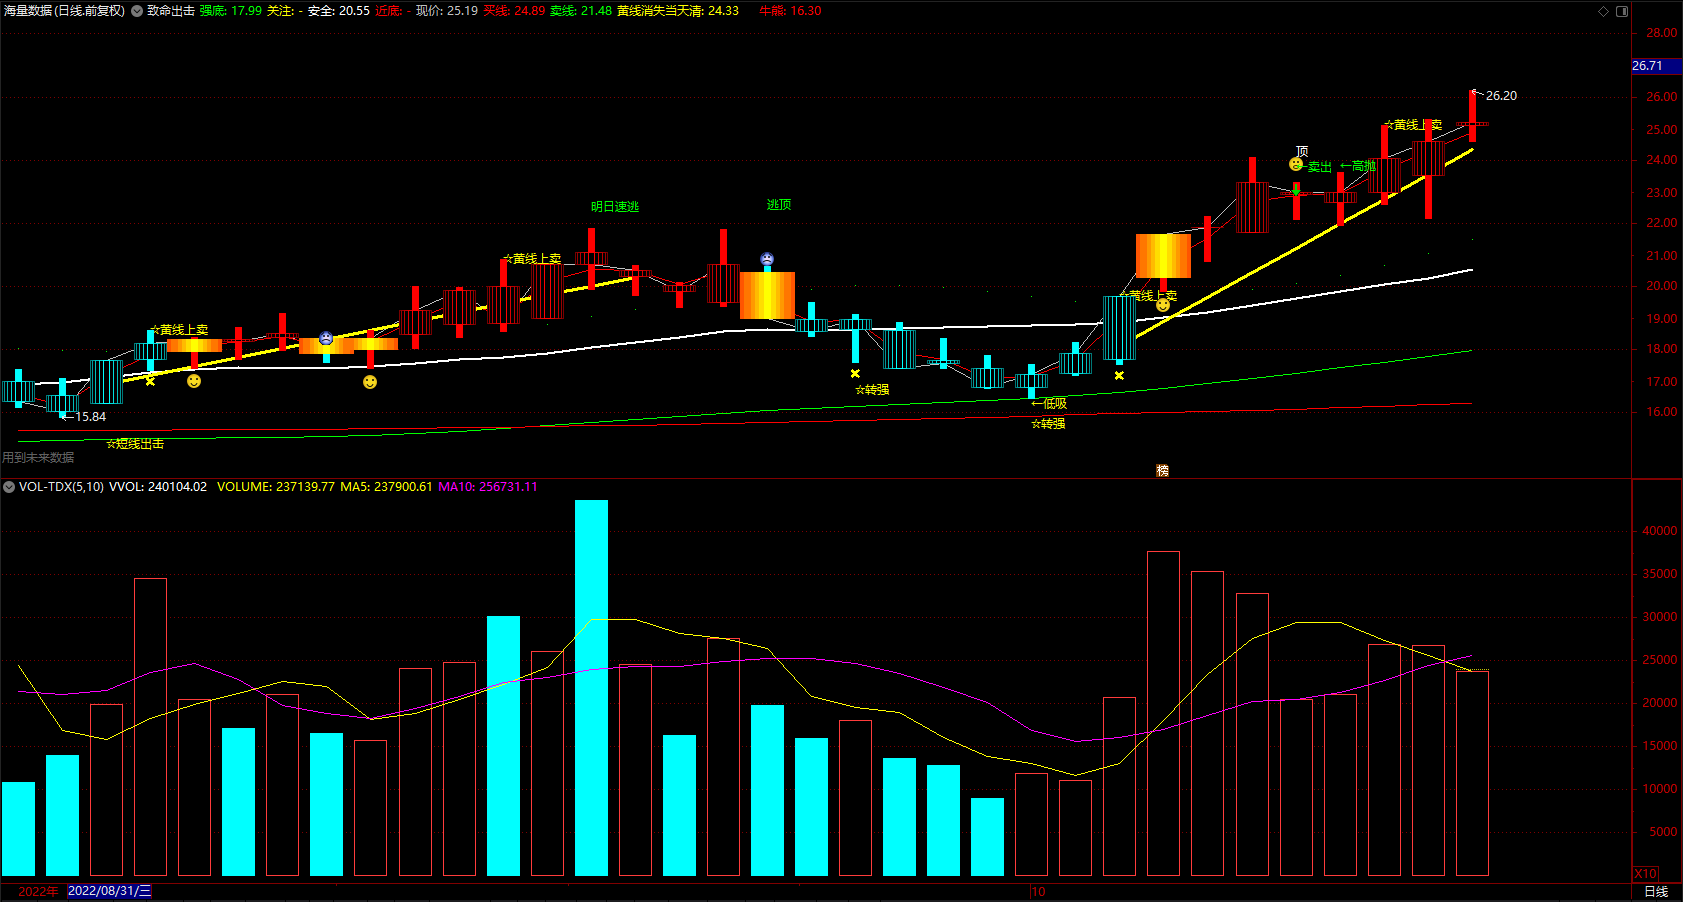Click the 买线: 24.89 value
This screenshot has width=1683, height=902.
[514, 11]
